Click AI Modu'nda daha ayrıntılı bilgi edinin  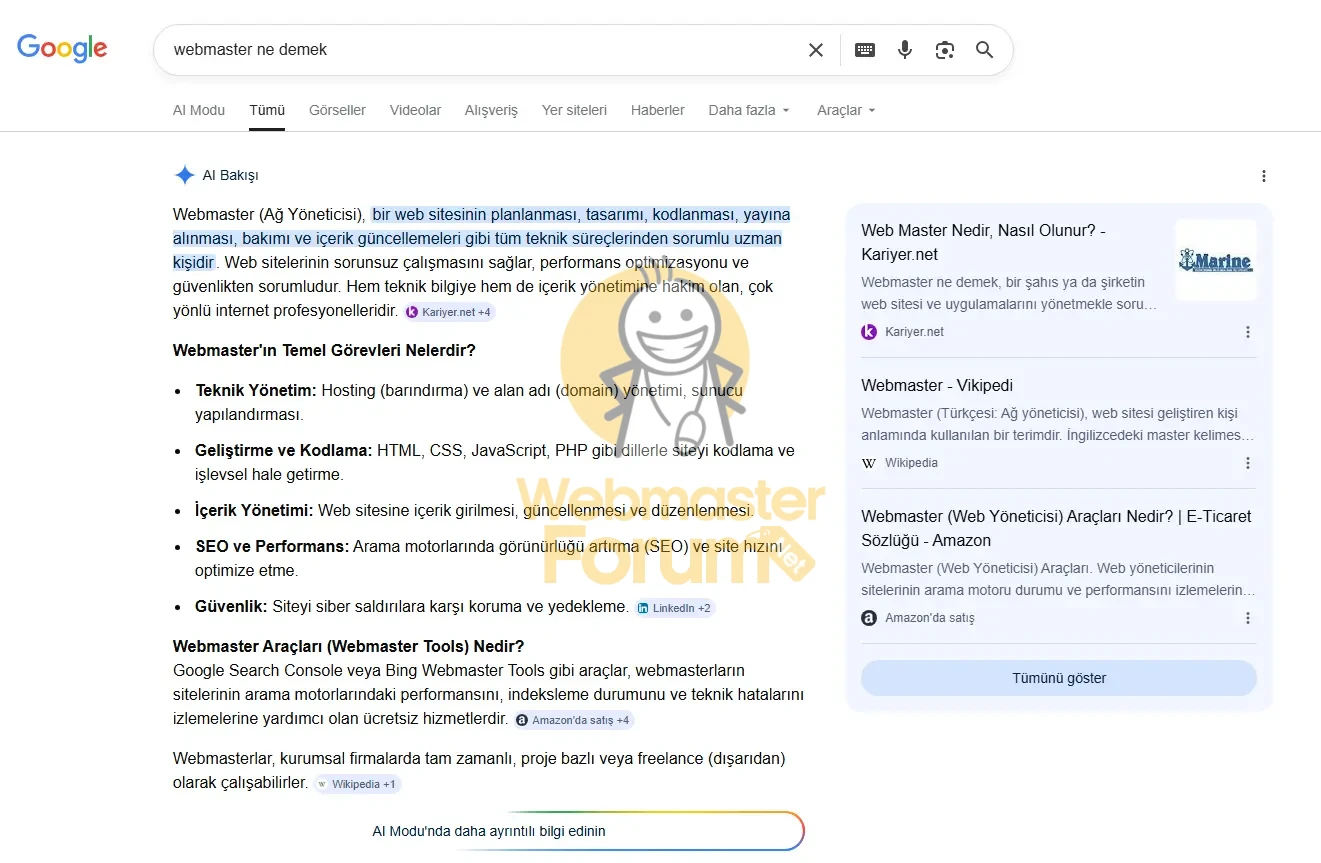(x=489, y=831)
